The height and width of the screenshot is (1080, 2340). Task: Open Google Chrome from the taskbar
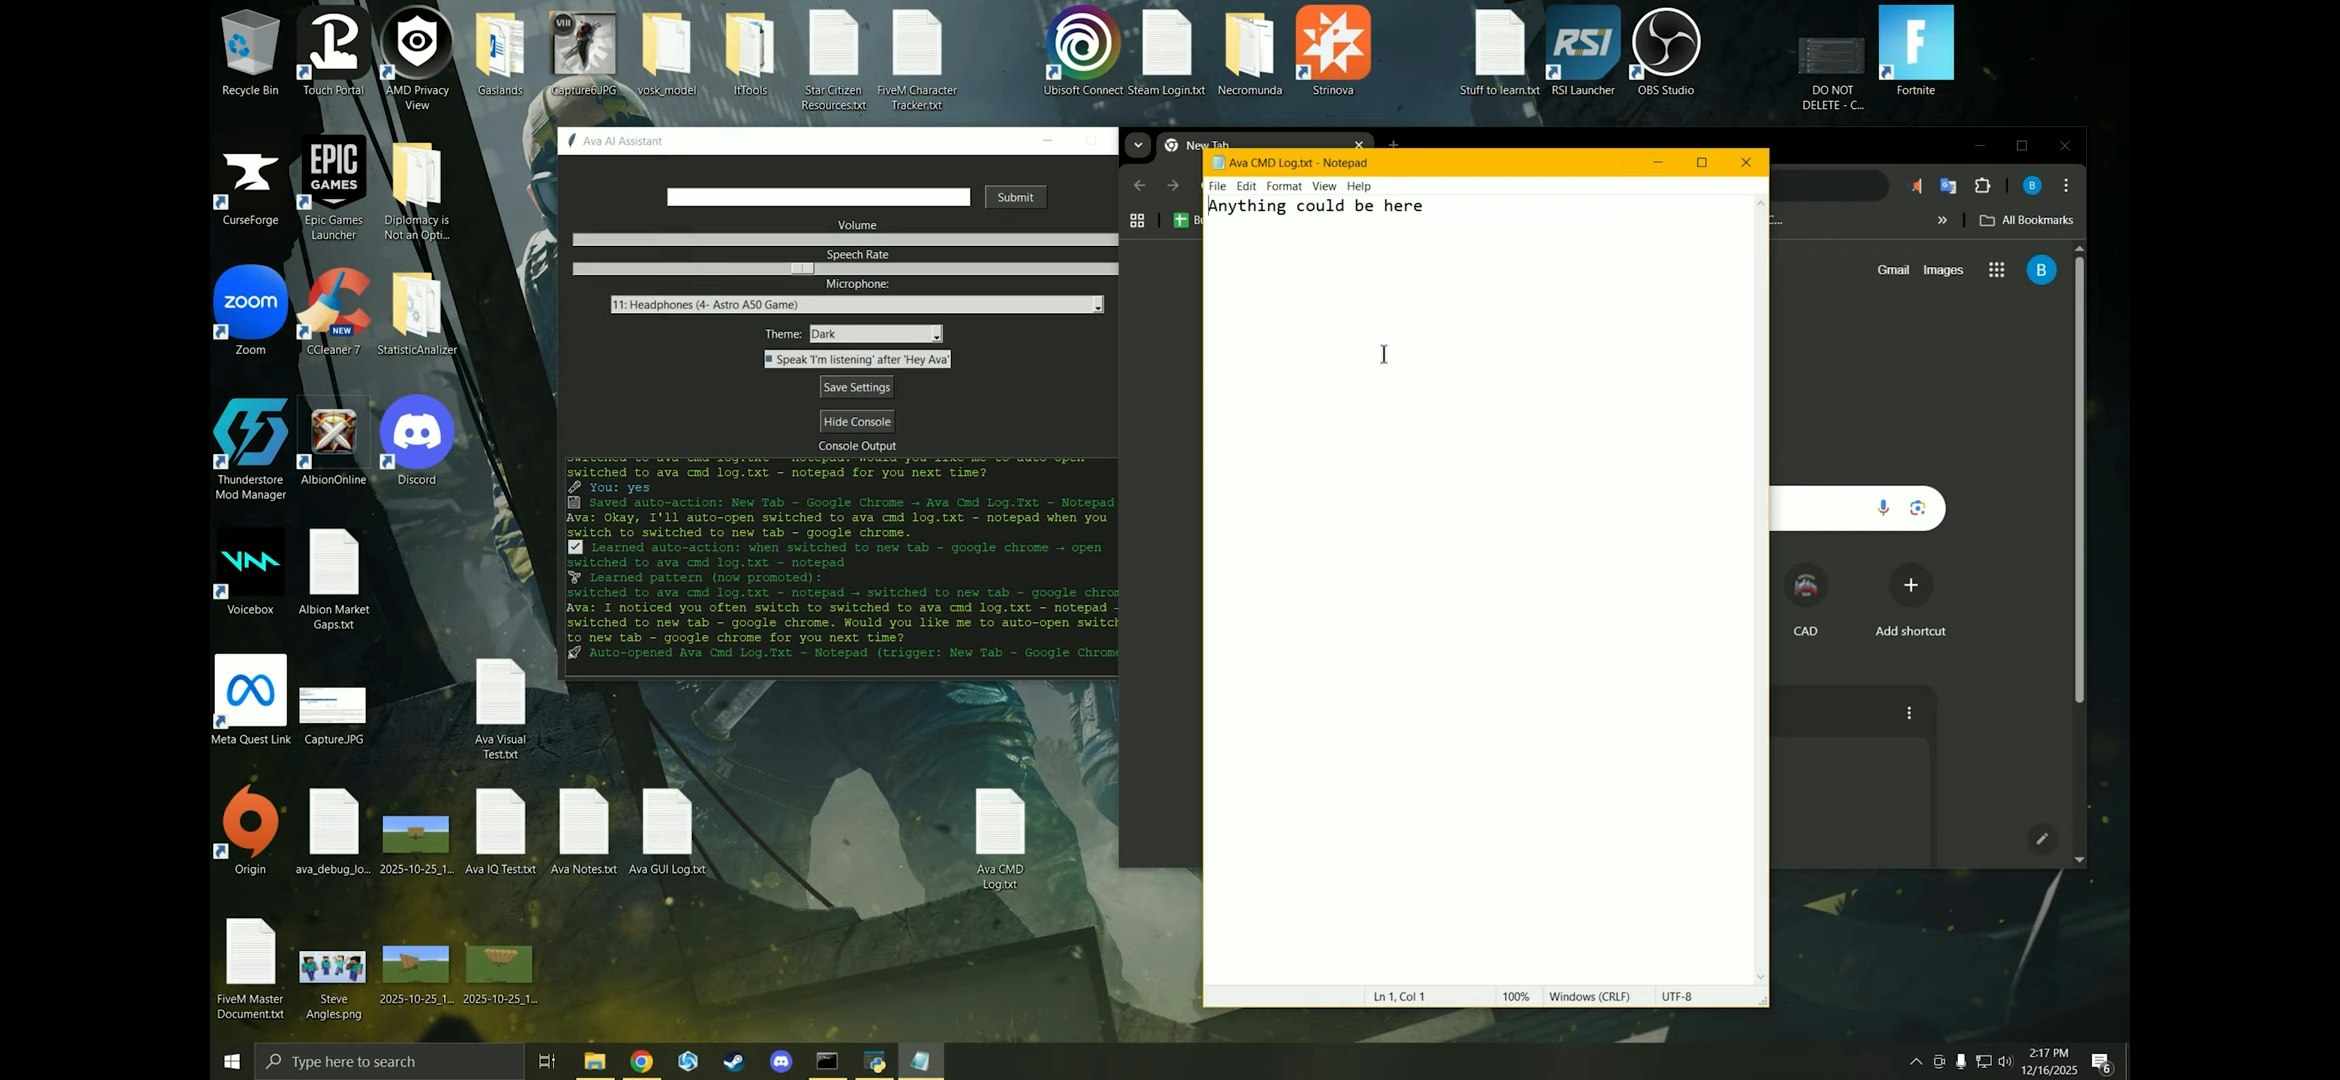[641, 1061]
